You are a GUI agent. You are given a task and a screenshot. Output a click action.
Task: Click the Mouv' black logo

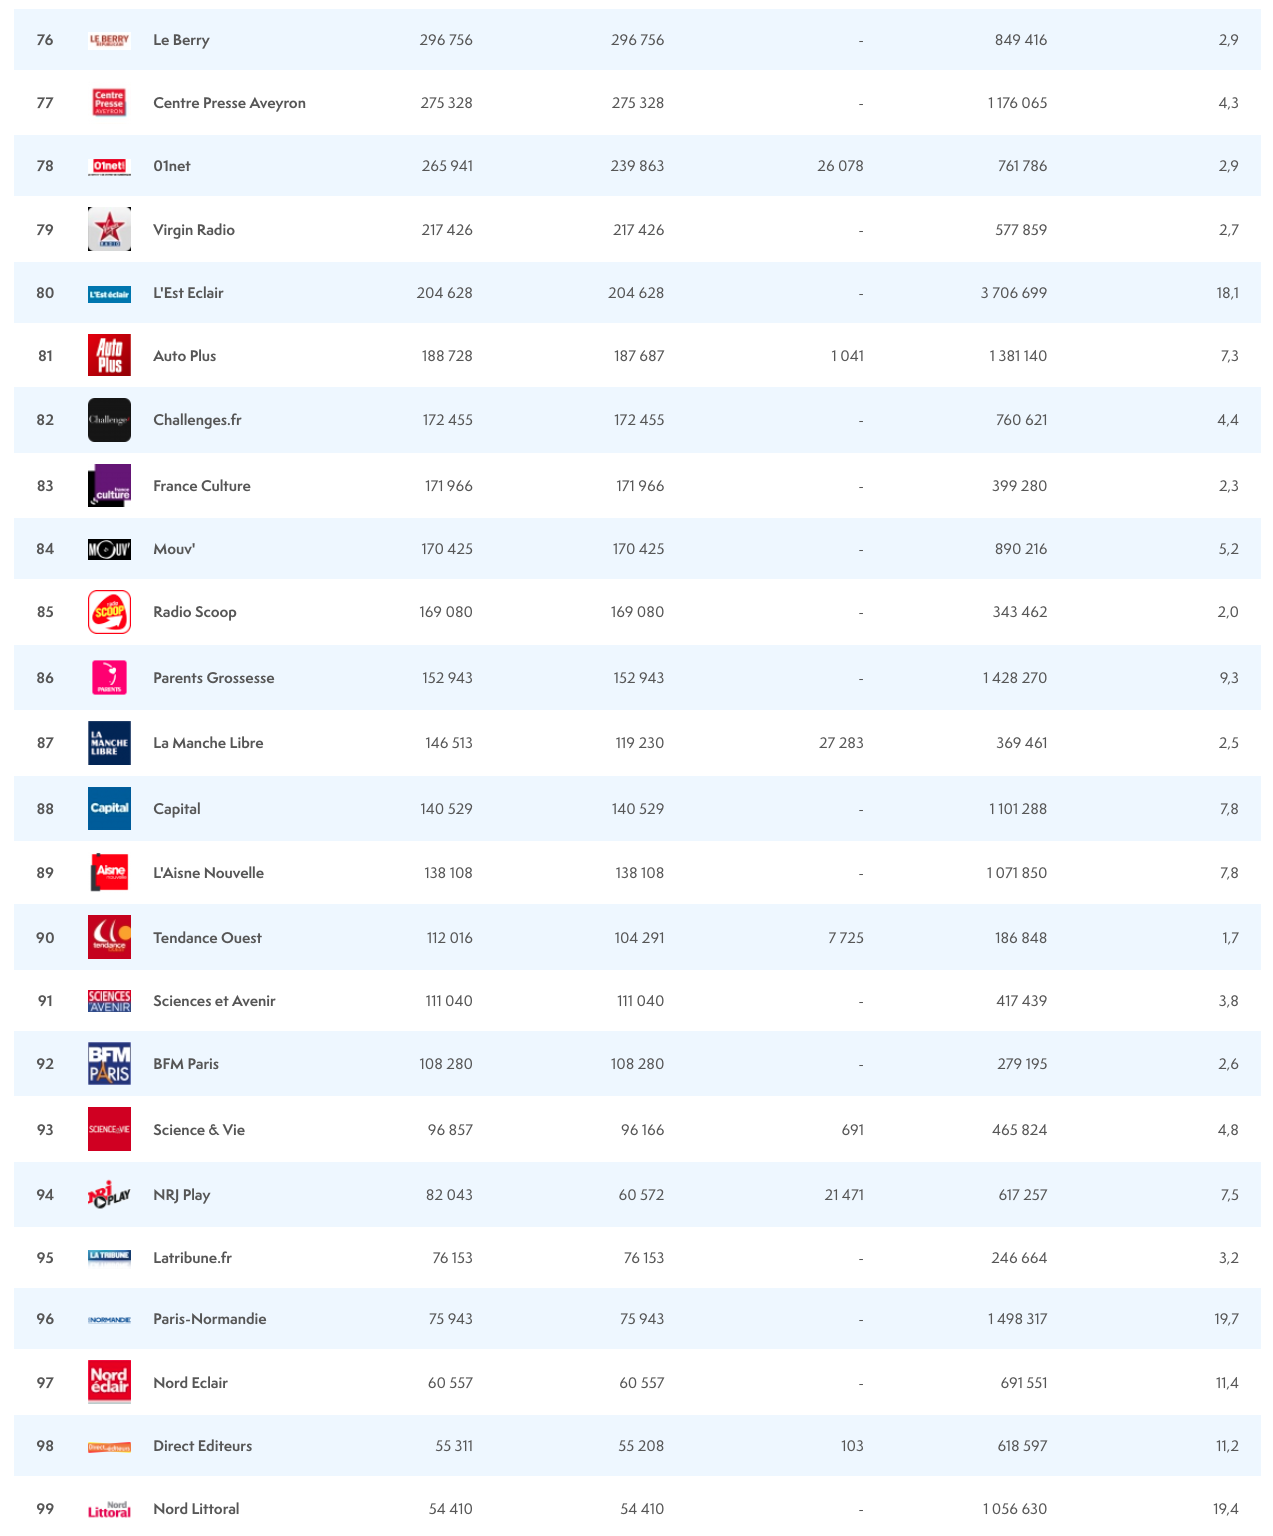pos(109,549)
